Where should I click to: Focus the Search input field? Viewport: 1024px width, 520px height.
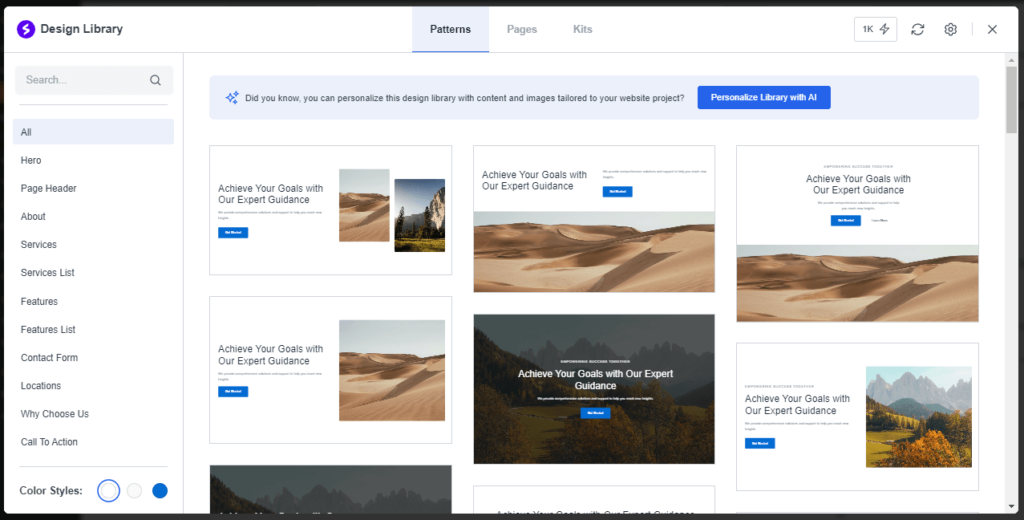(x=94, y=80)
